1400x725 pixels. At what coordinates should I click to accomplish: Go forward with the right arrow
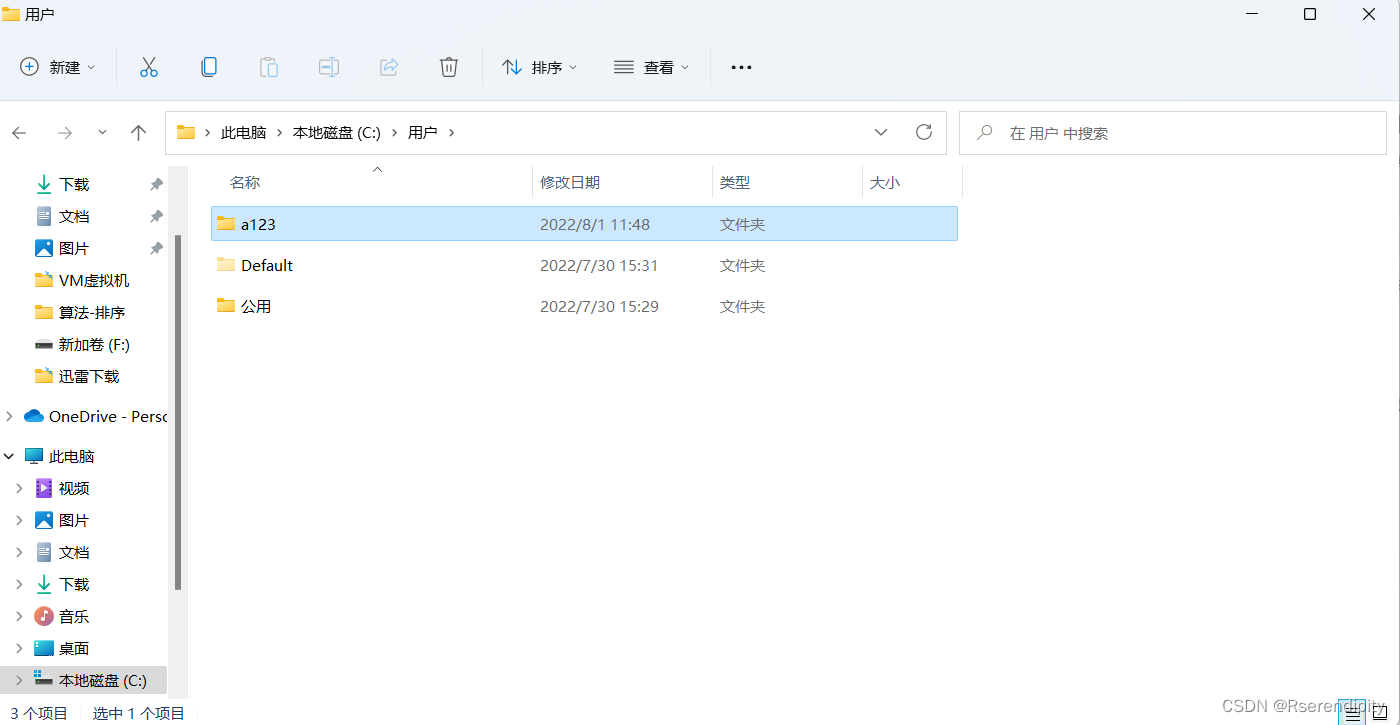(65, 132)
